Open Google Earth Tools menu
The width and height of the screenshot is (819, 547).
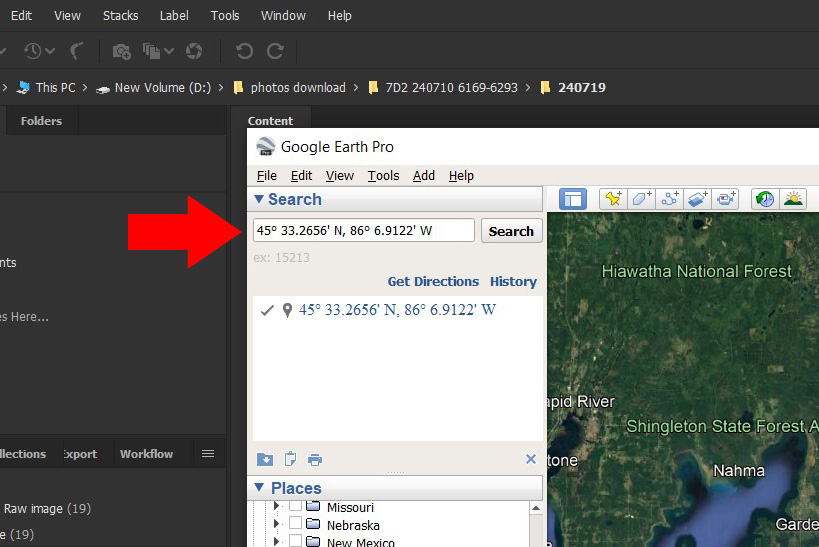(383, 176)
